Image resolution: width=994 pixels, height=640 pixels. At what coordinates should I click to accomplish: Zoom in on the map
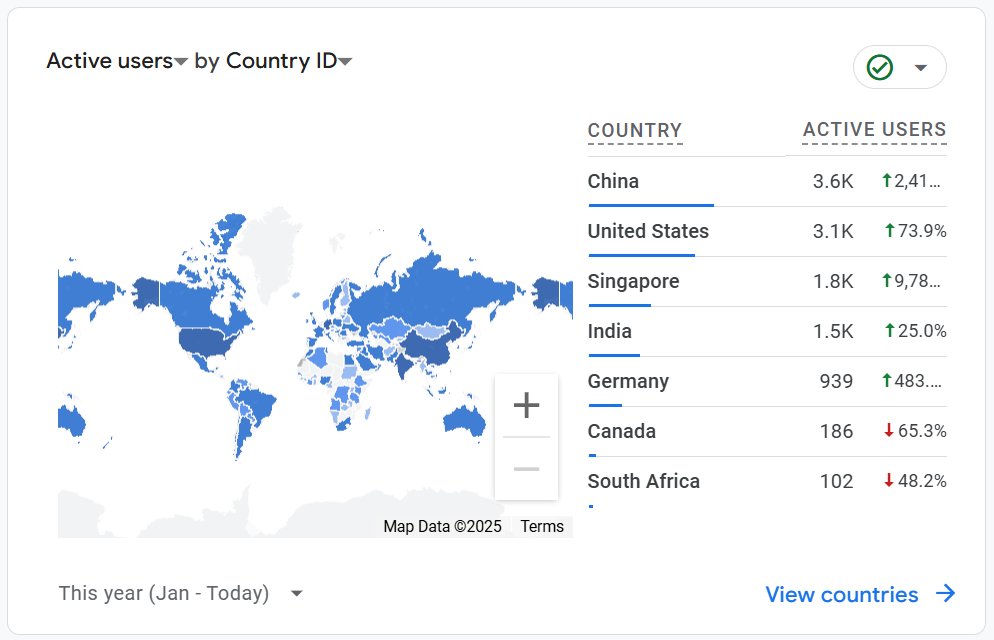(x=526, y=405)
